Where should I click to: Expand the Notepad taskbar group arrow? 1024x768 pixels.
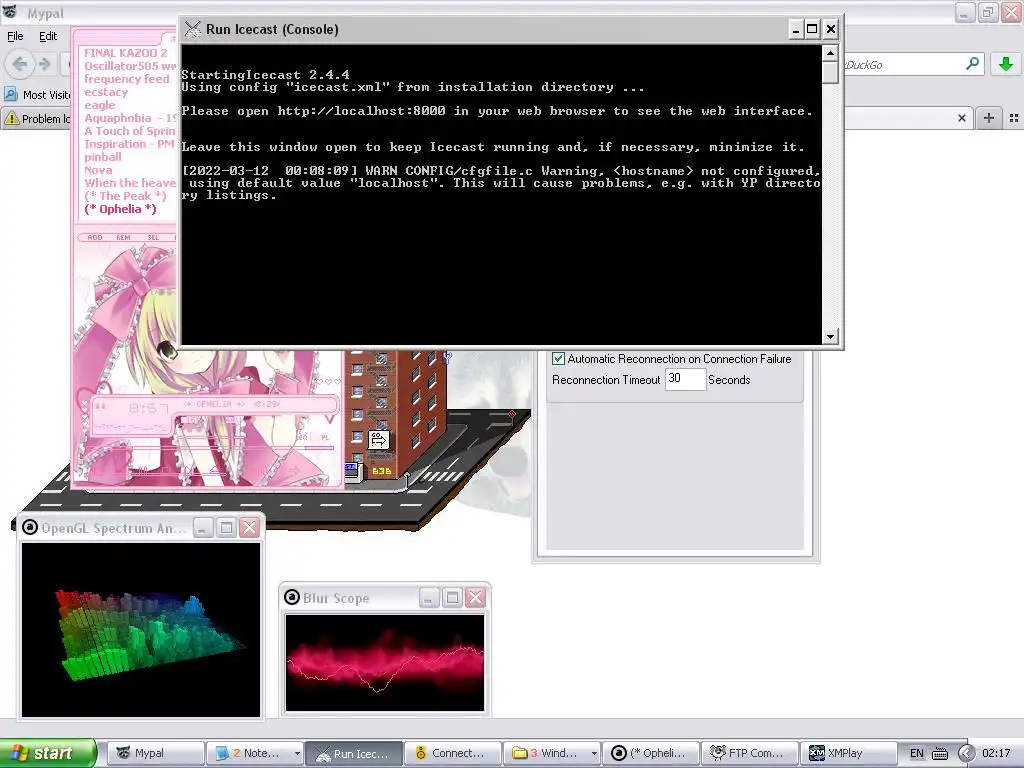(x=297, y=753)
